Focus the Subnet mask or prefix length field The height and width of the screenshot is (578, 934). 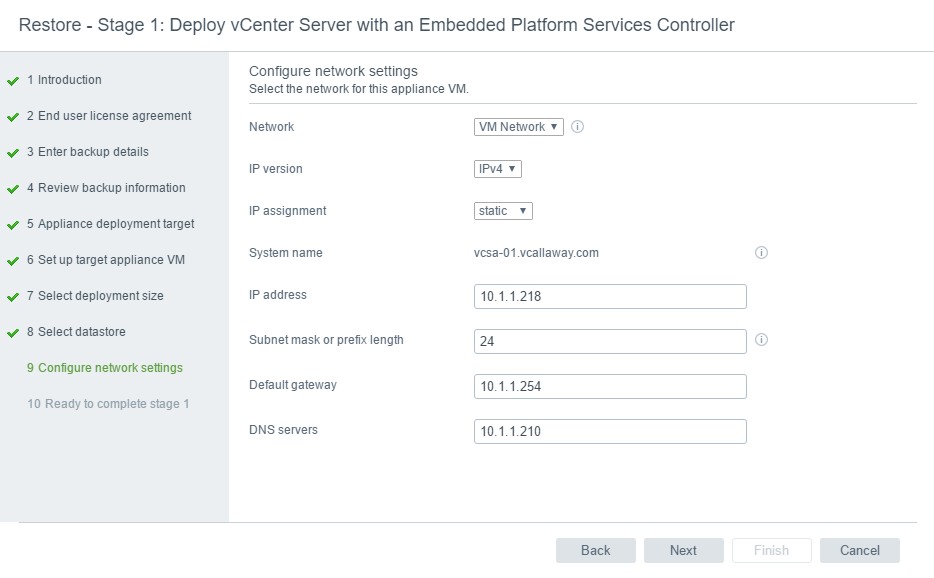610,341
